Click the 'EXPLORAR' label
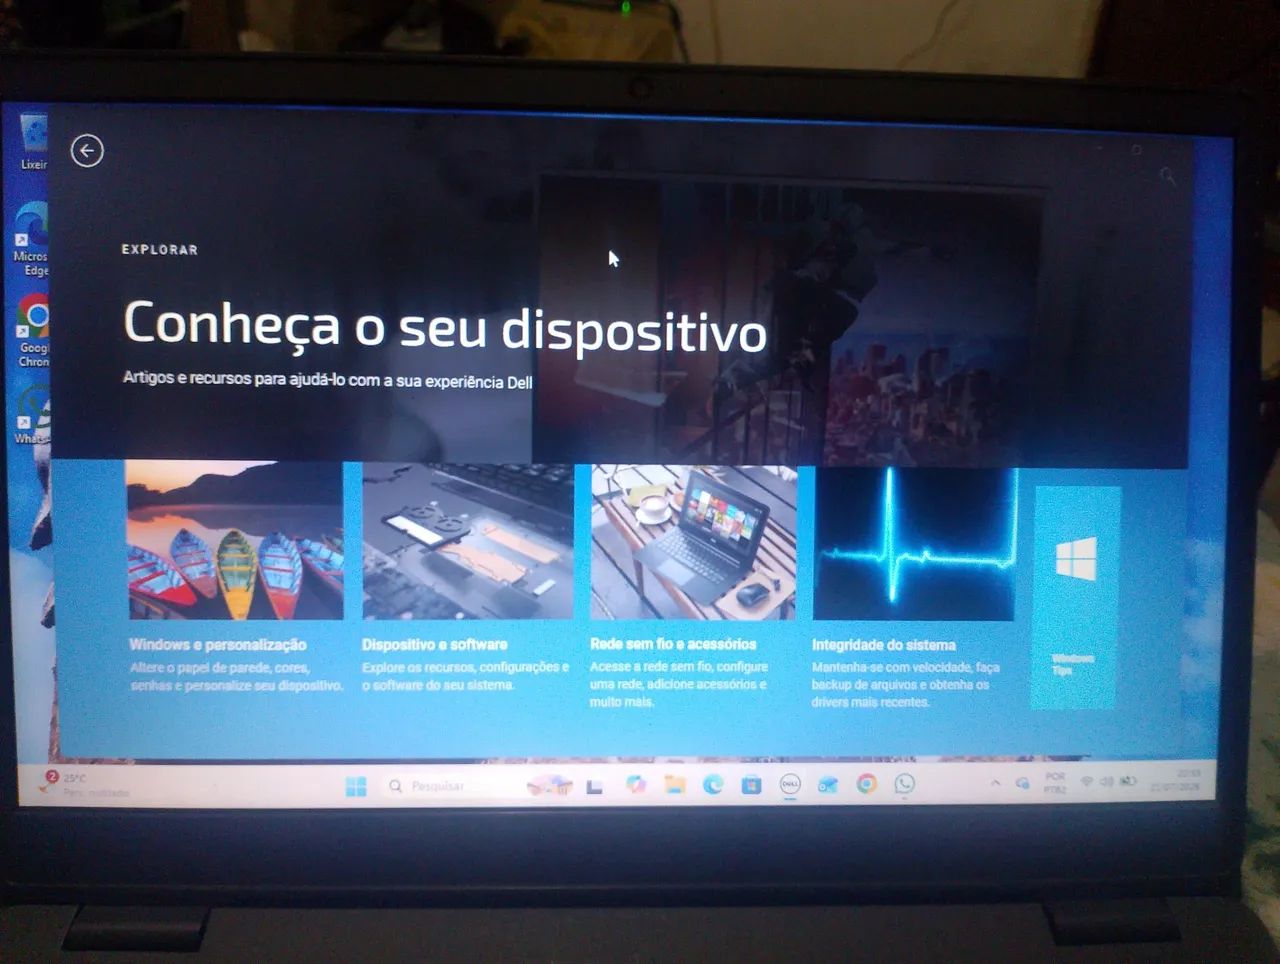The image size is (1280, 964). [x=160, y=250]
